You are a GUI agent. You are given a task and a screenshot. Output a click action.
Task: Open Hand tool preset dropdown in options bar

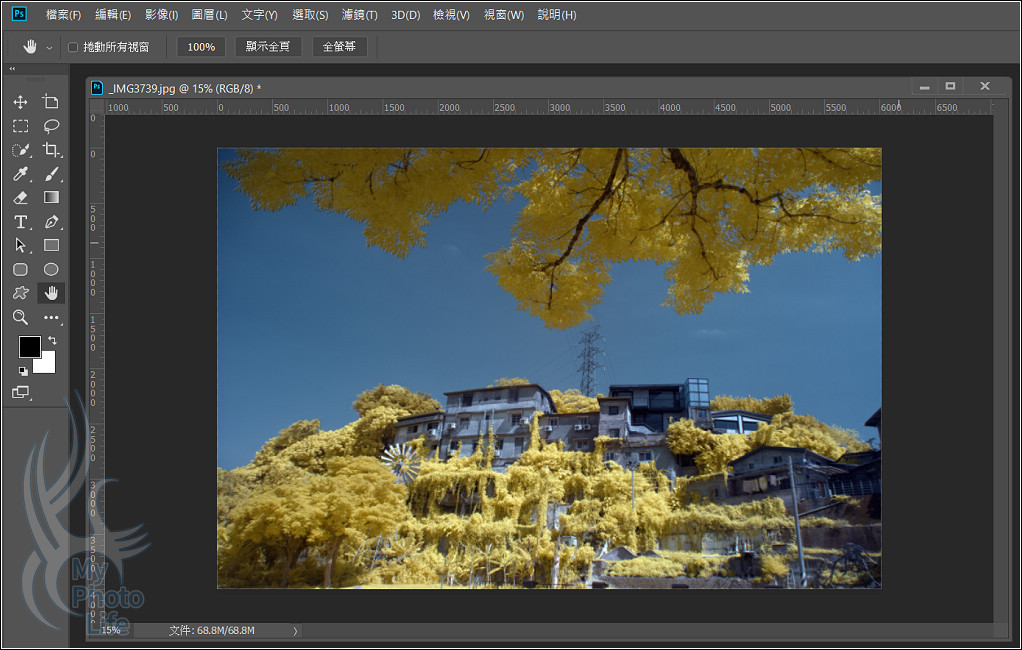click(x=49, y=48)
